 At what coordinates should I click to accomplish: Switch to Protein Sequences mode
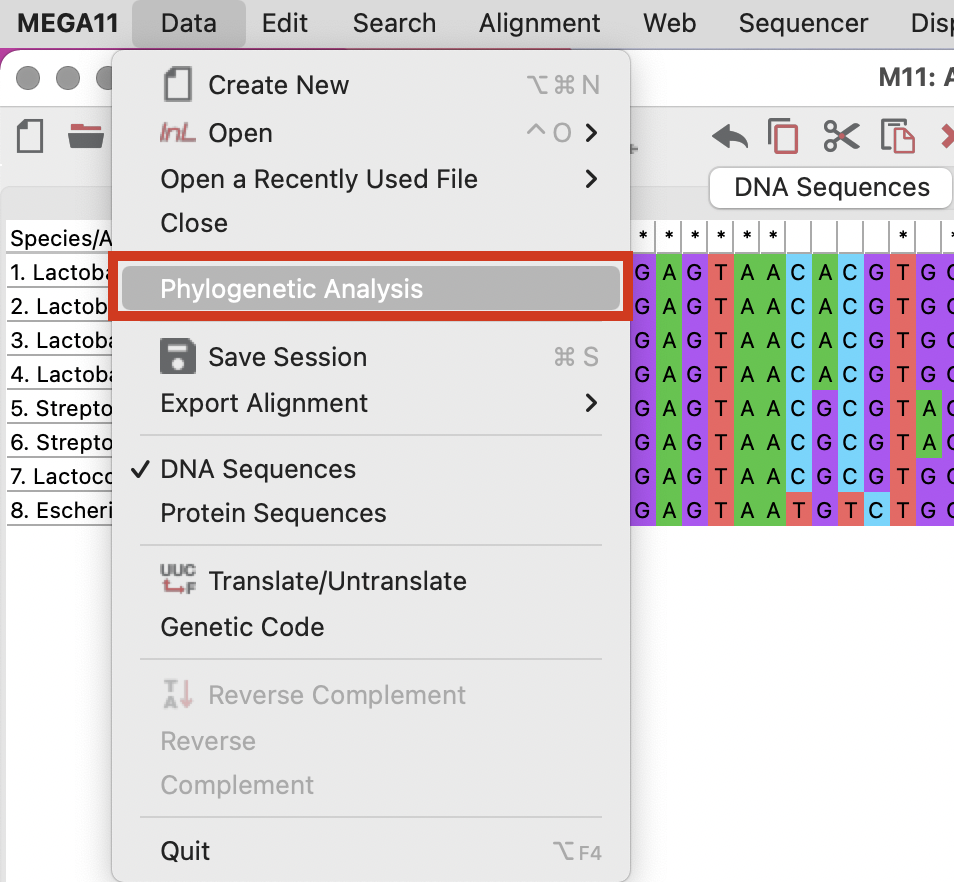(x=273, y=513)
